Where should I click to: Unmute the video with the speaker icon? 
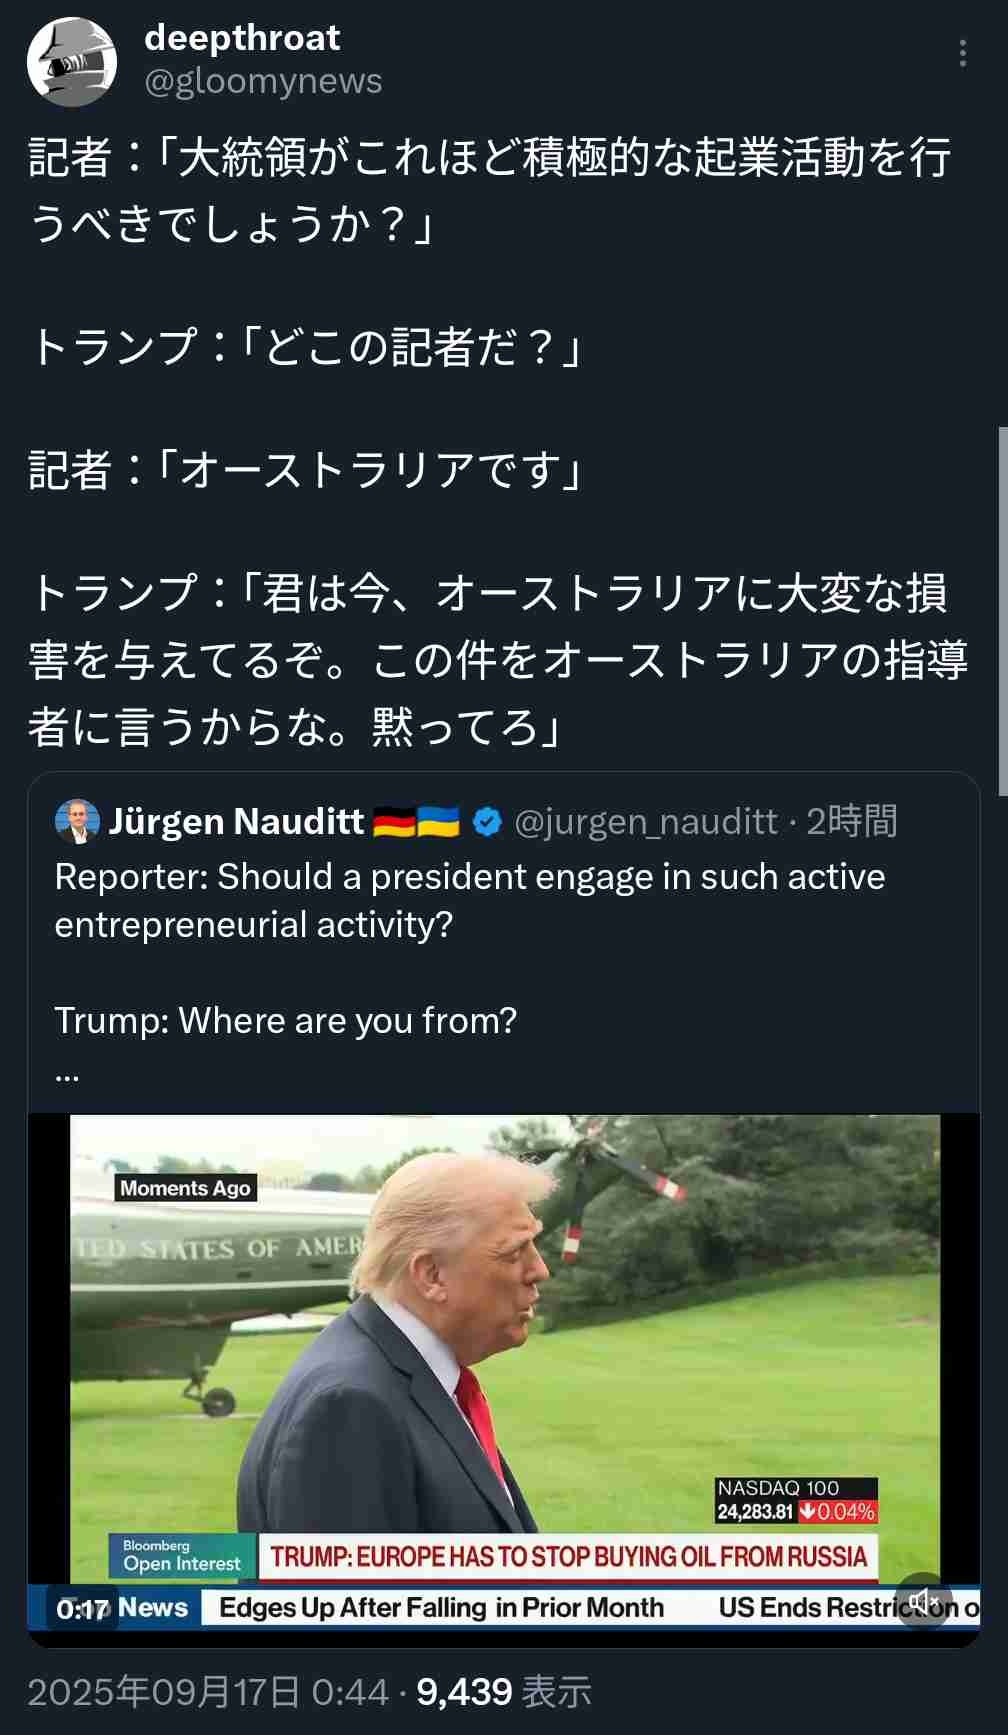923,1601
